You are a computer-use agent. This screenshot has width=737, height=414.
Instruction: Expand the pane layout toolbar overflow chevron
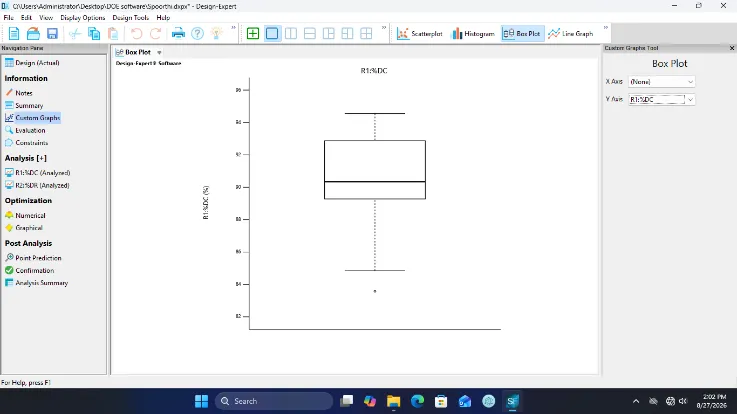pyautogui.click(x=384, y=28)
